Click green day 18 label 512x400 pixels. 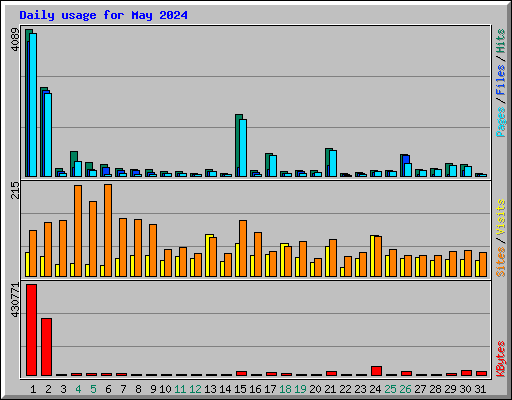pos(285,389)
